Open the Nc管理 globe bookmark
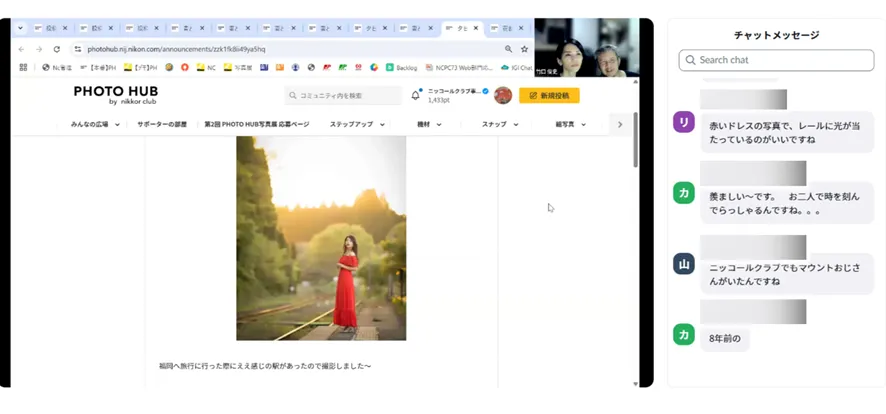The width and height of the screenshot is (886, 414). coord(57,67)
